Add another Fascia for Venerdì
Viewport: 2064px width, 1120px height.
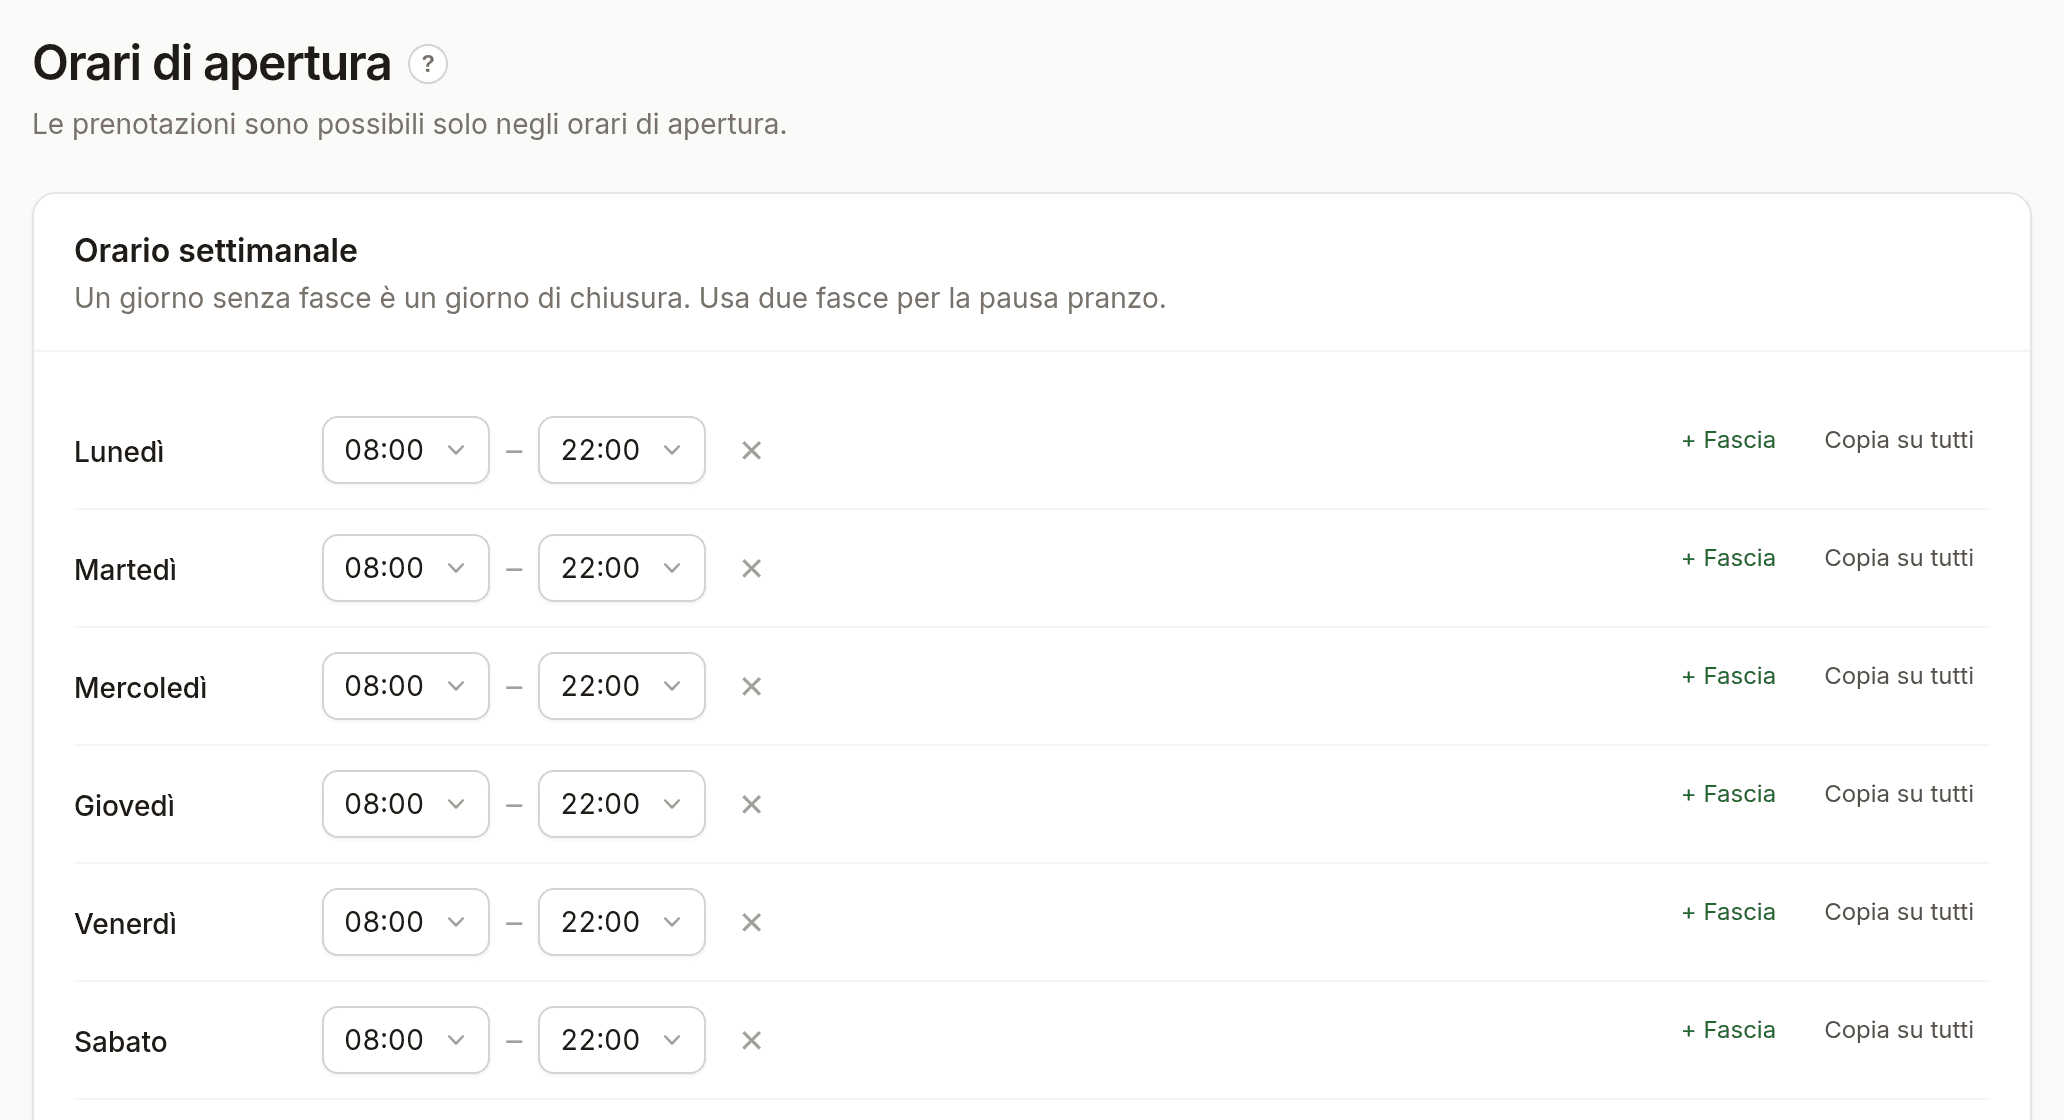(x=1728, y=912)
